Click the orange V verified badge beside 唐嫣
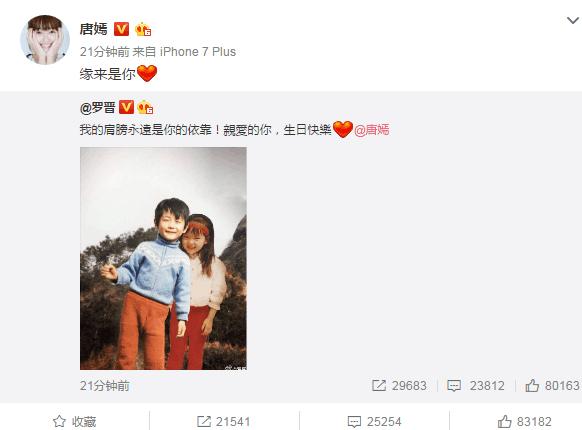582x430 pixels. click(121, 29)
